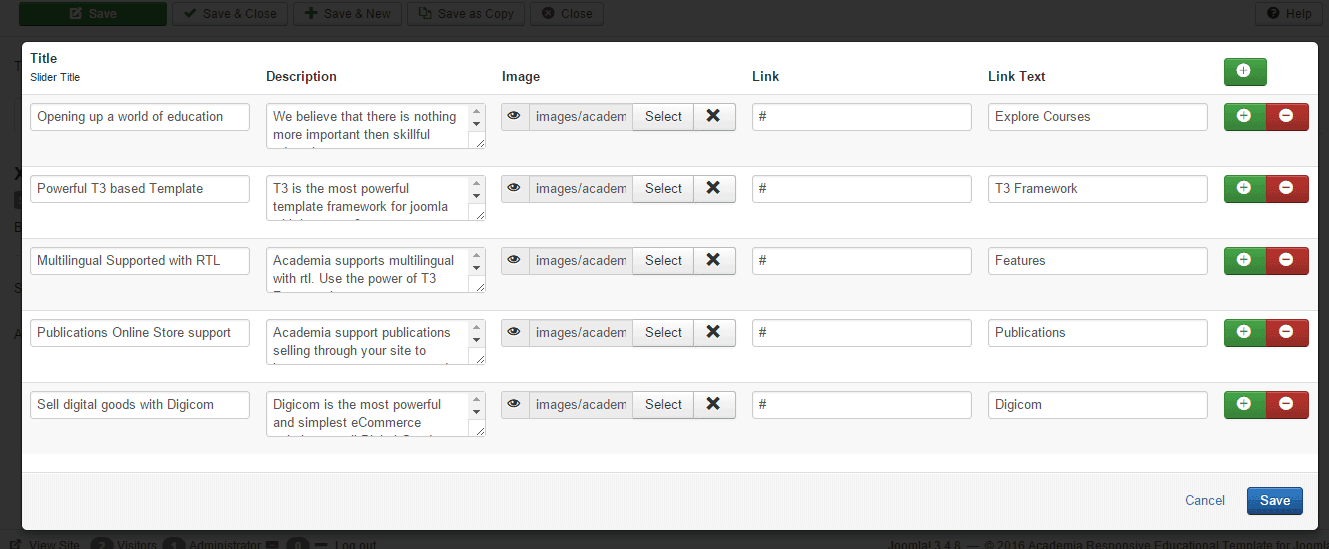This screenshot has height=549, width=1329.
Task: Select image for the Publications row
Action: point(662,332)
